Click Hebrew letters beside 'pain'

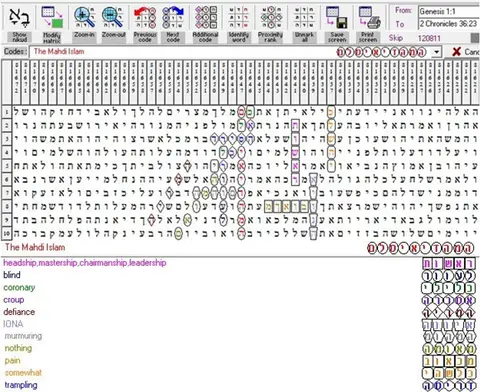point(449,362)
